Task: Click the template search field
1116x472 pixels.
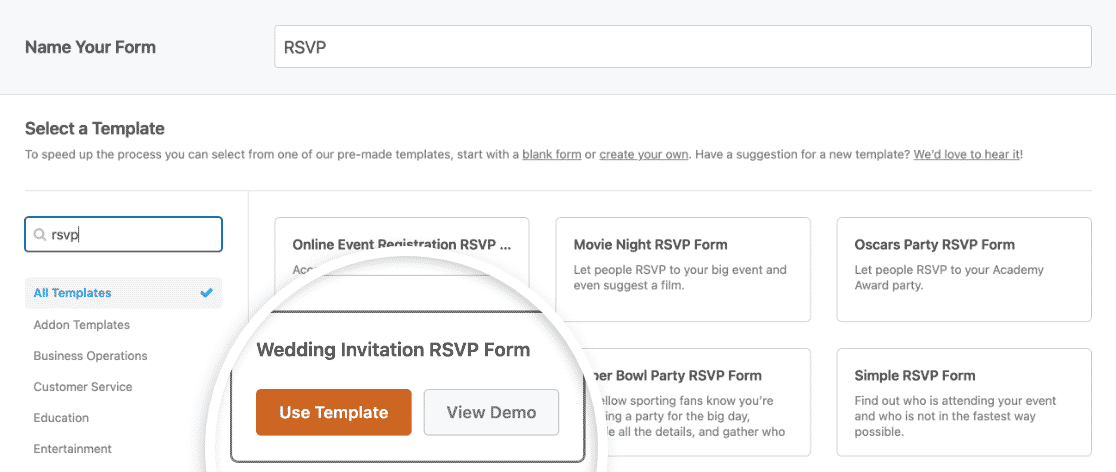Action: tap(124, 234)
